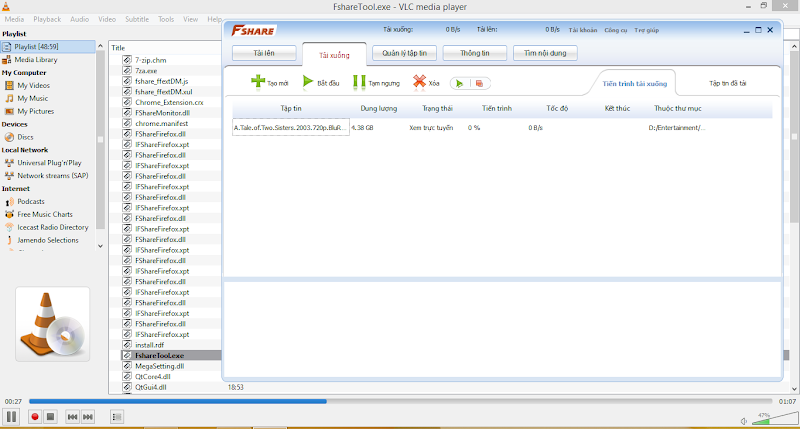Open Công cụ menu in Fshare

coord(616,30)
